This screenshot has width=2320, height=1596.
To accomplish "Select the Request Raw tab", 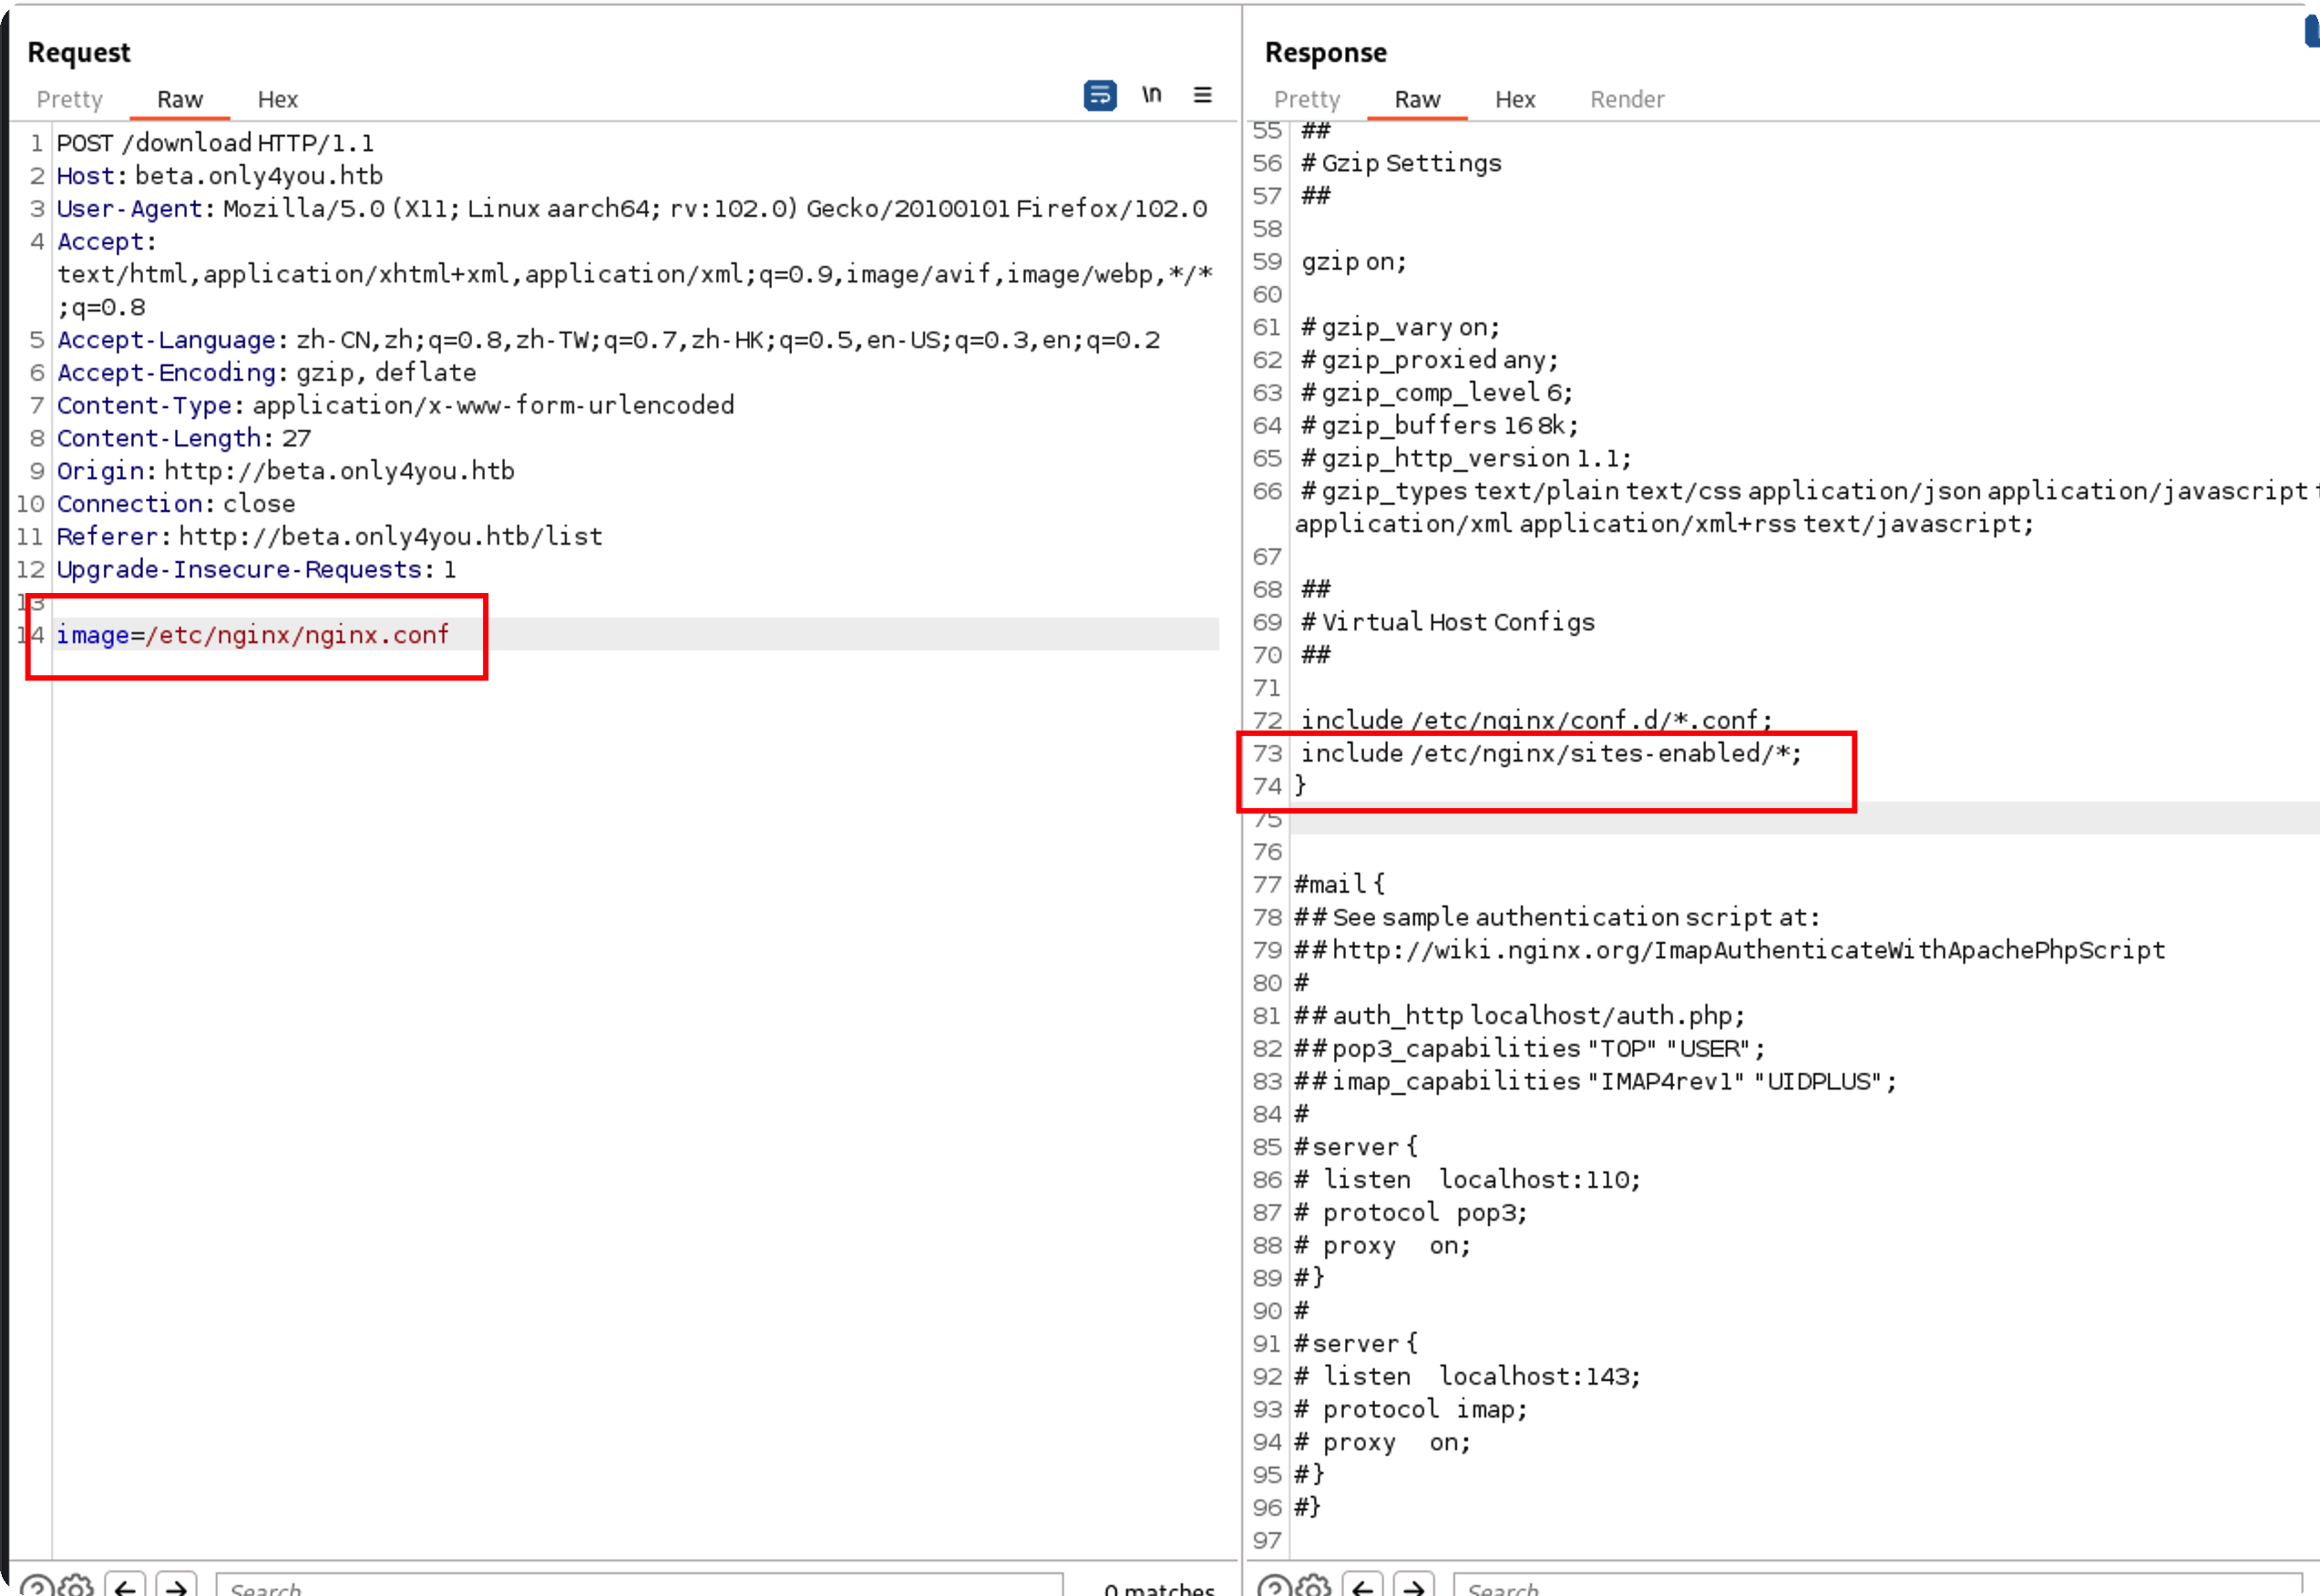I will tap(180, 99).
